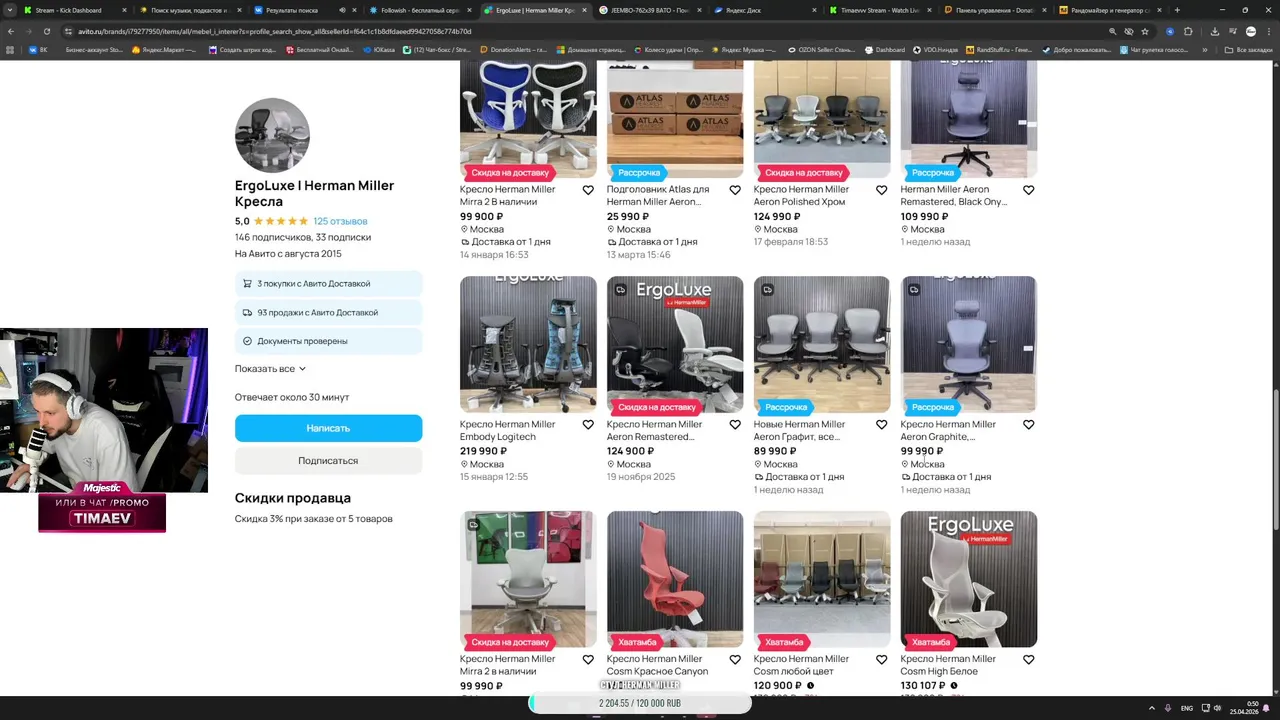
Task: Favorite the Aeron Graphite 99 990 ₽ listing
Action: click(x=1029, y=425)
